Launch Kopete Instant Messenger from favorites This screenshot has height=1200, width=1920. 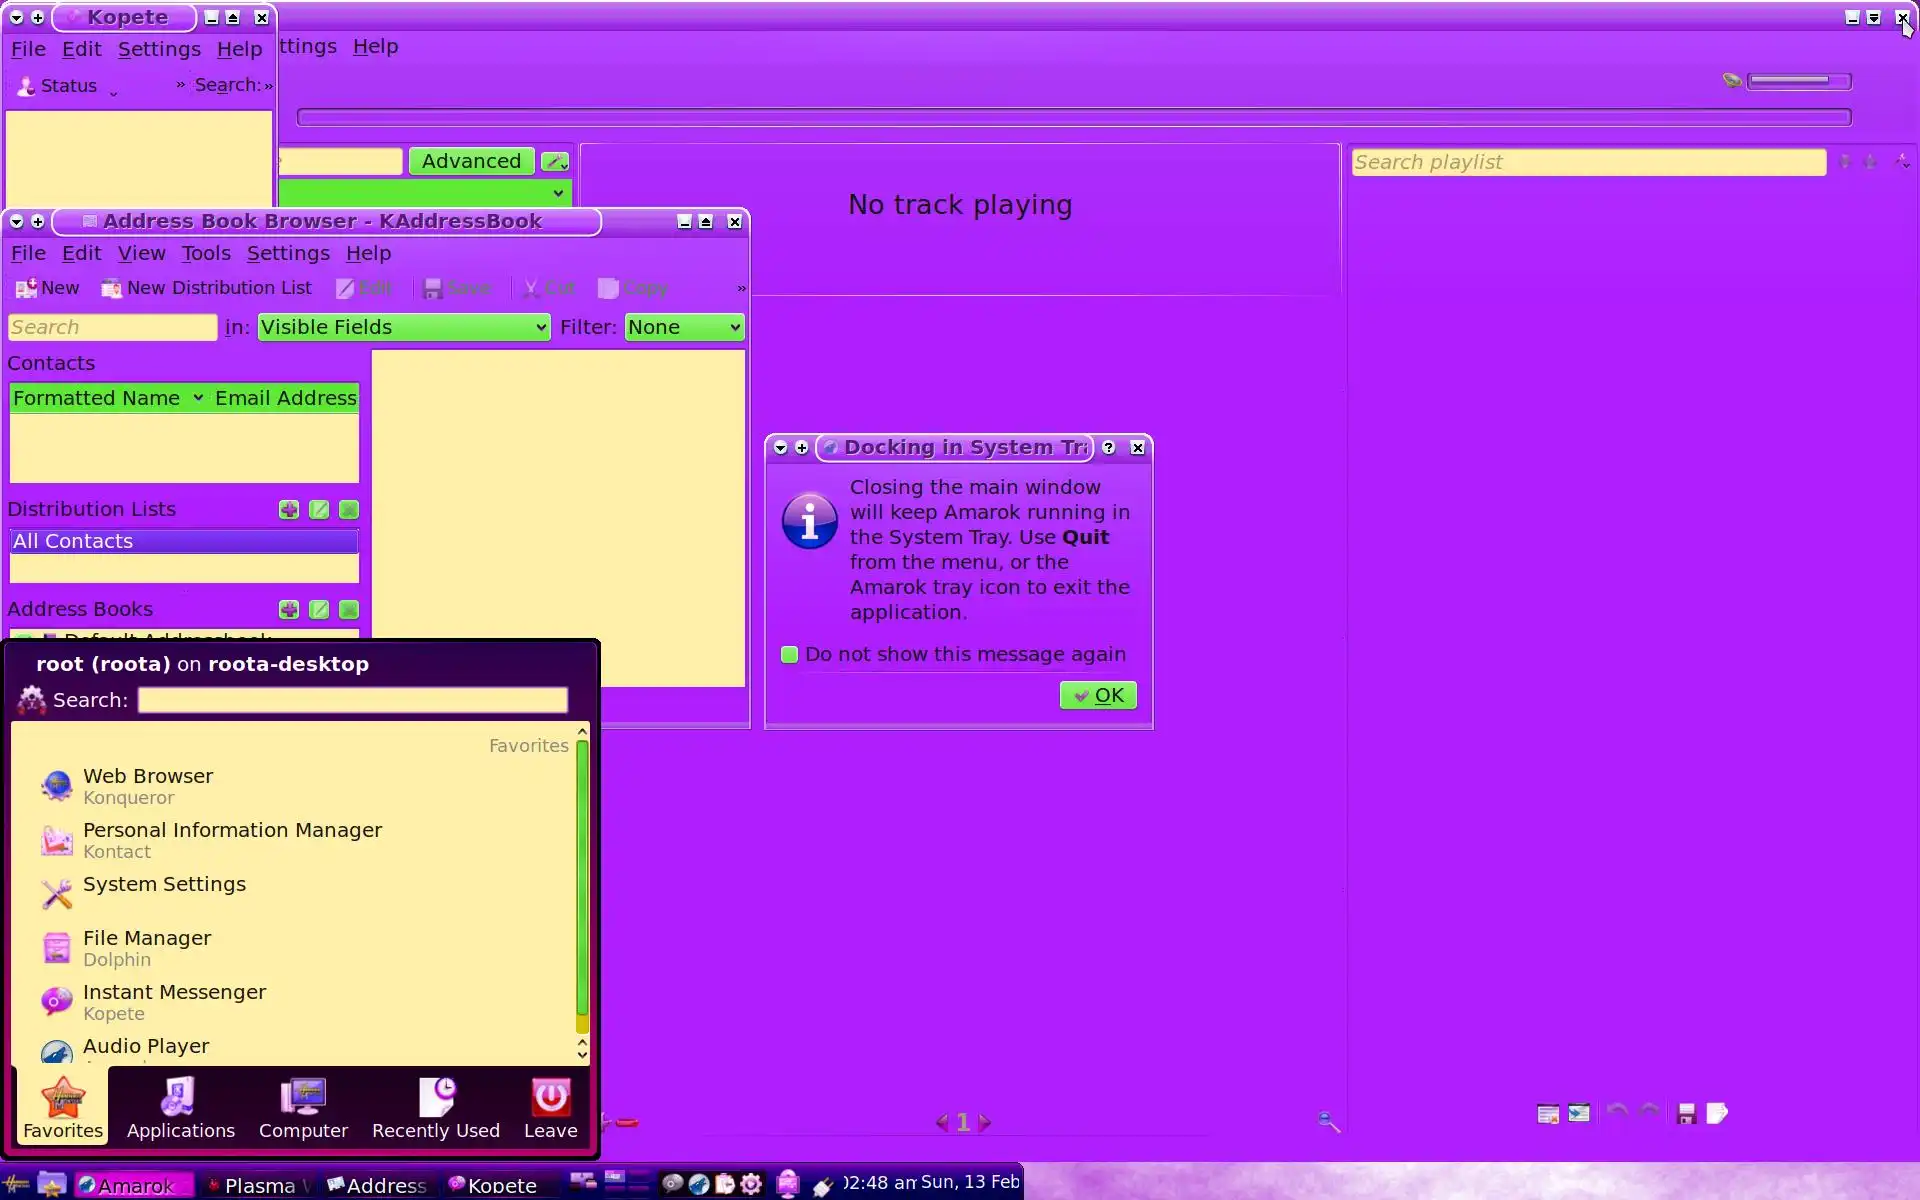pos(174,1002)
